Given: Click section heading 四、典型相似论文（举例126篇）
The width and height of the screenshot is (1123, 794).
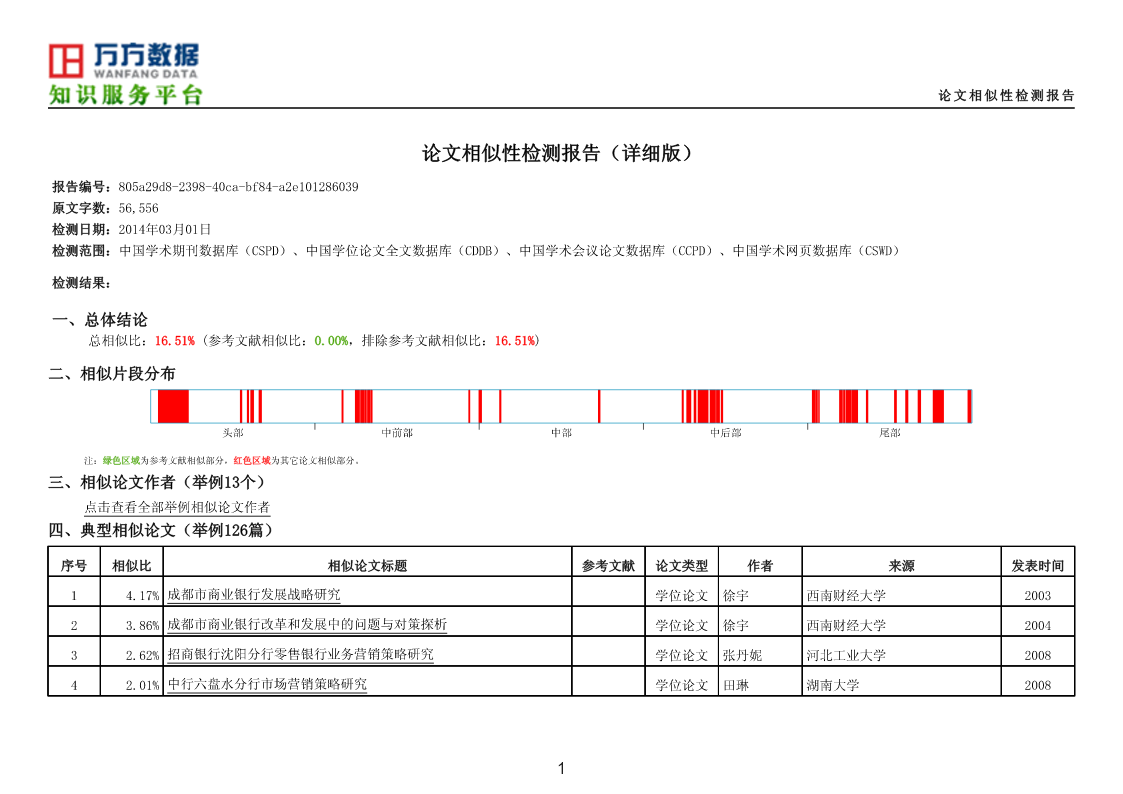Looking at the screenshot, I should [x=161, y=531].
